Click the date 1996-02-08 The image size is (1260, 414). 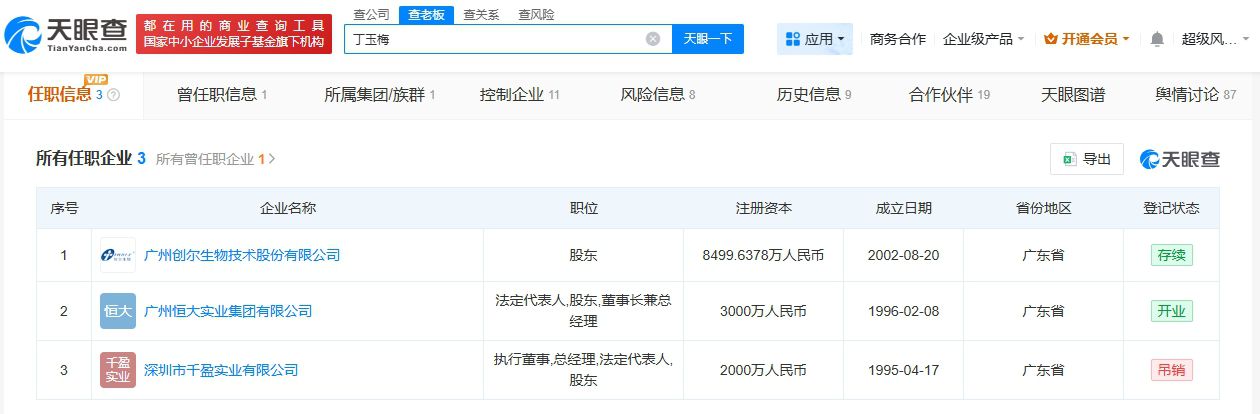[904, 311]
